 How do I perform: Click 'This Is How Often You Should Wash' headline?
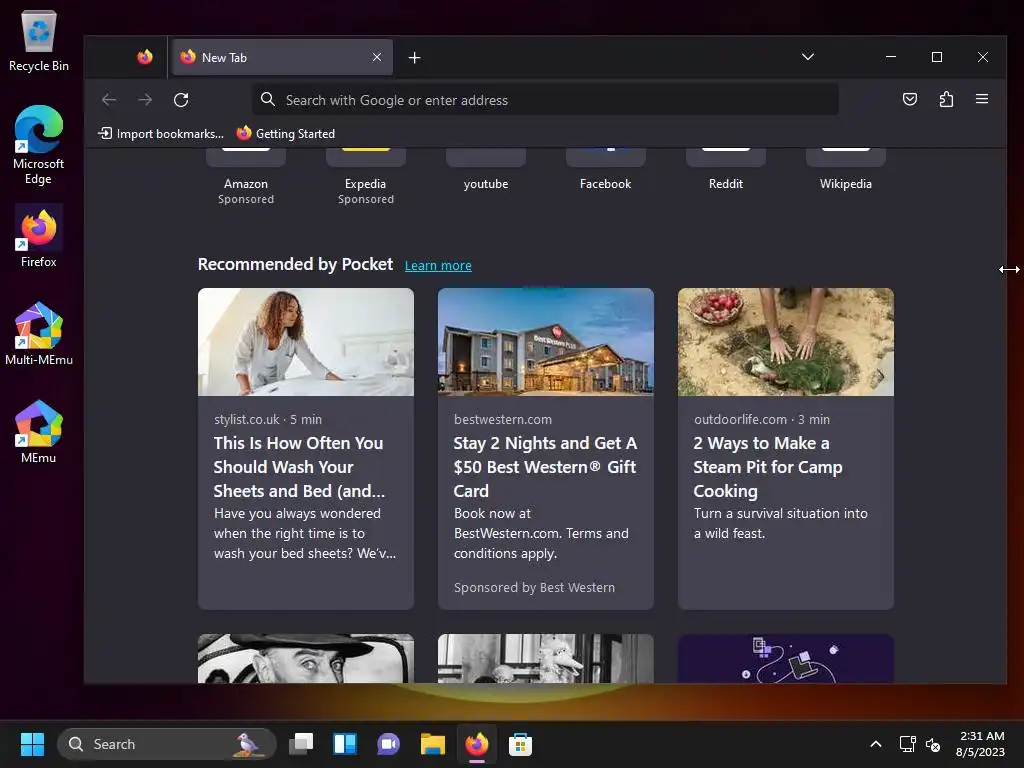[x=299, y=466]
